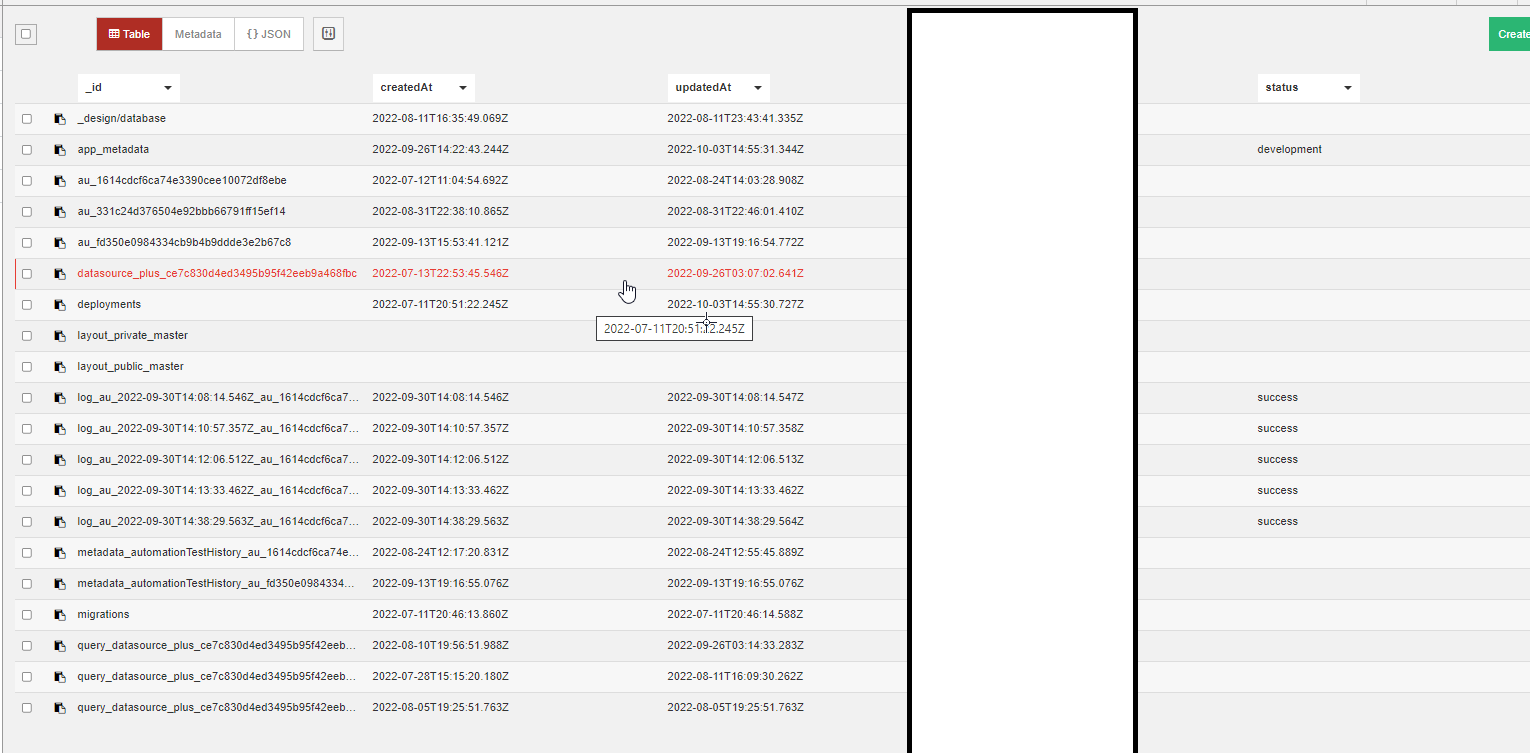
Task: Switch to the Metadata tab
Action: click(x=197, y=33)
